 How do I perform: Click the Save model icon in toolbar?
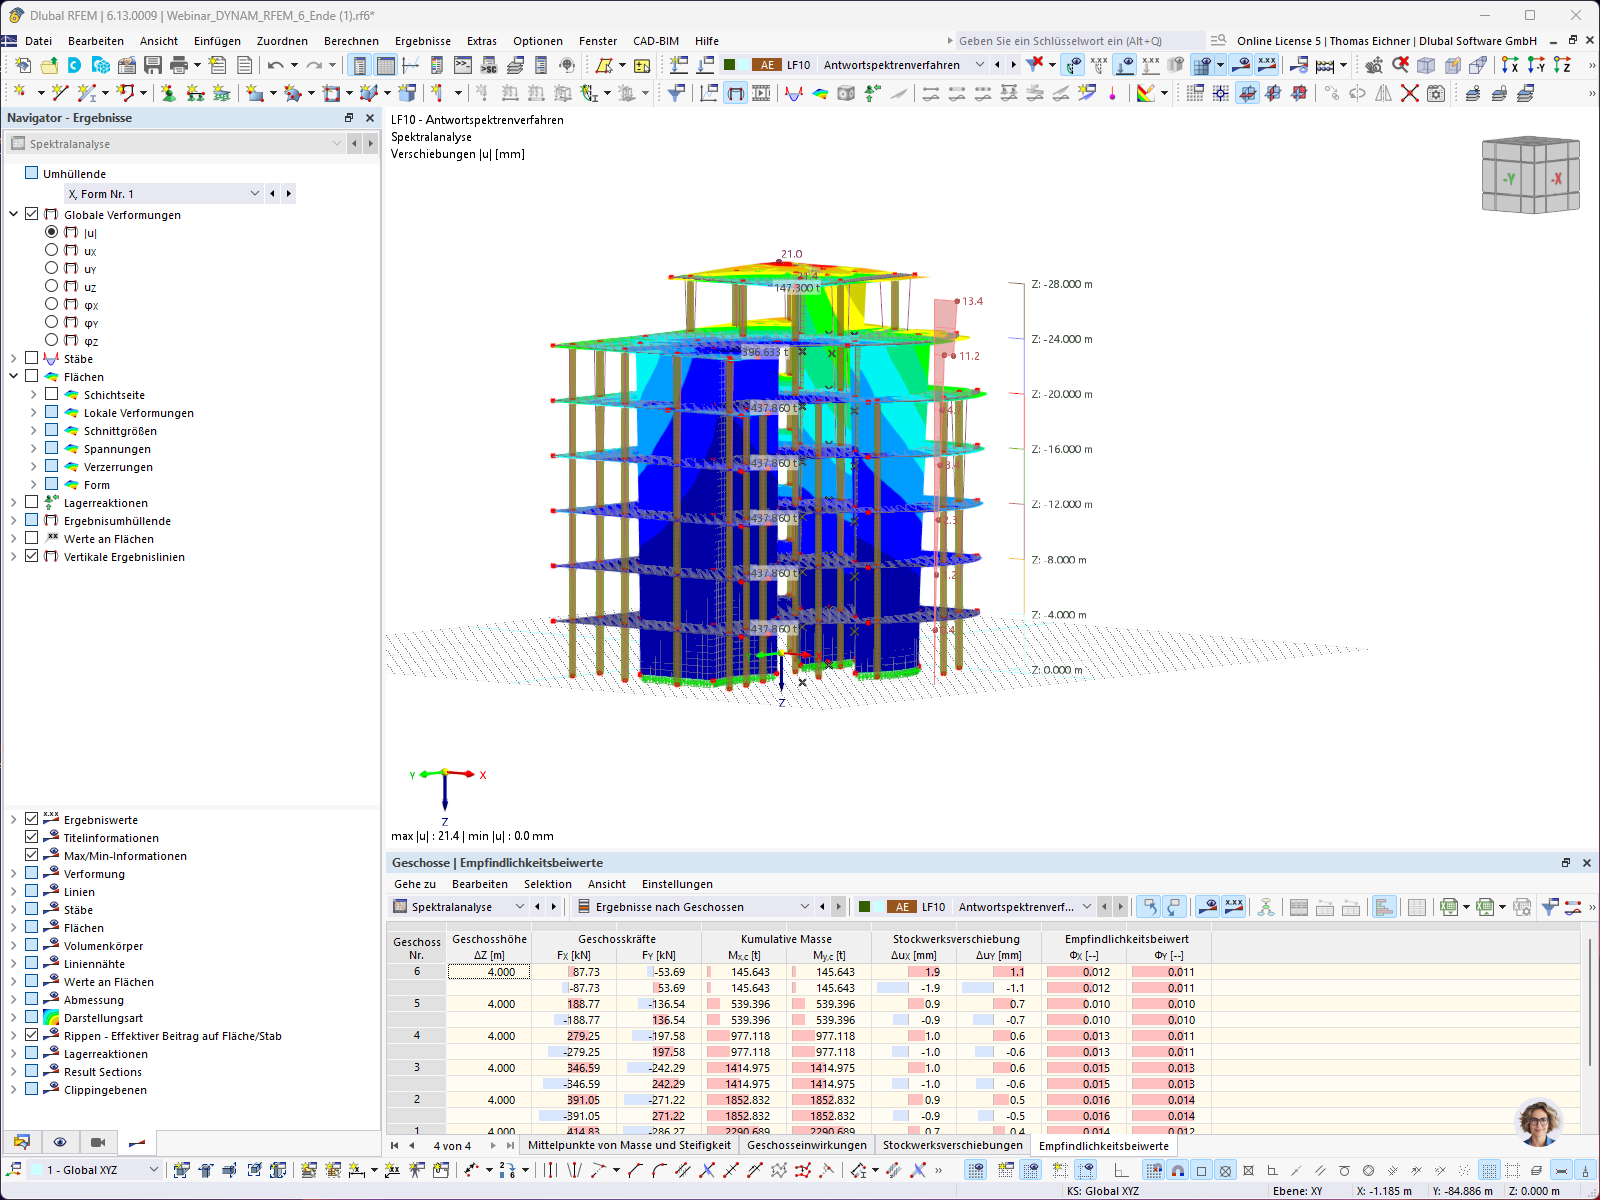point(153,65)
